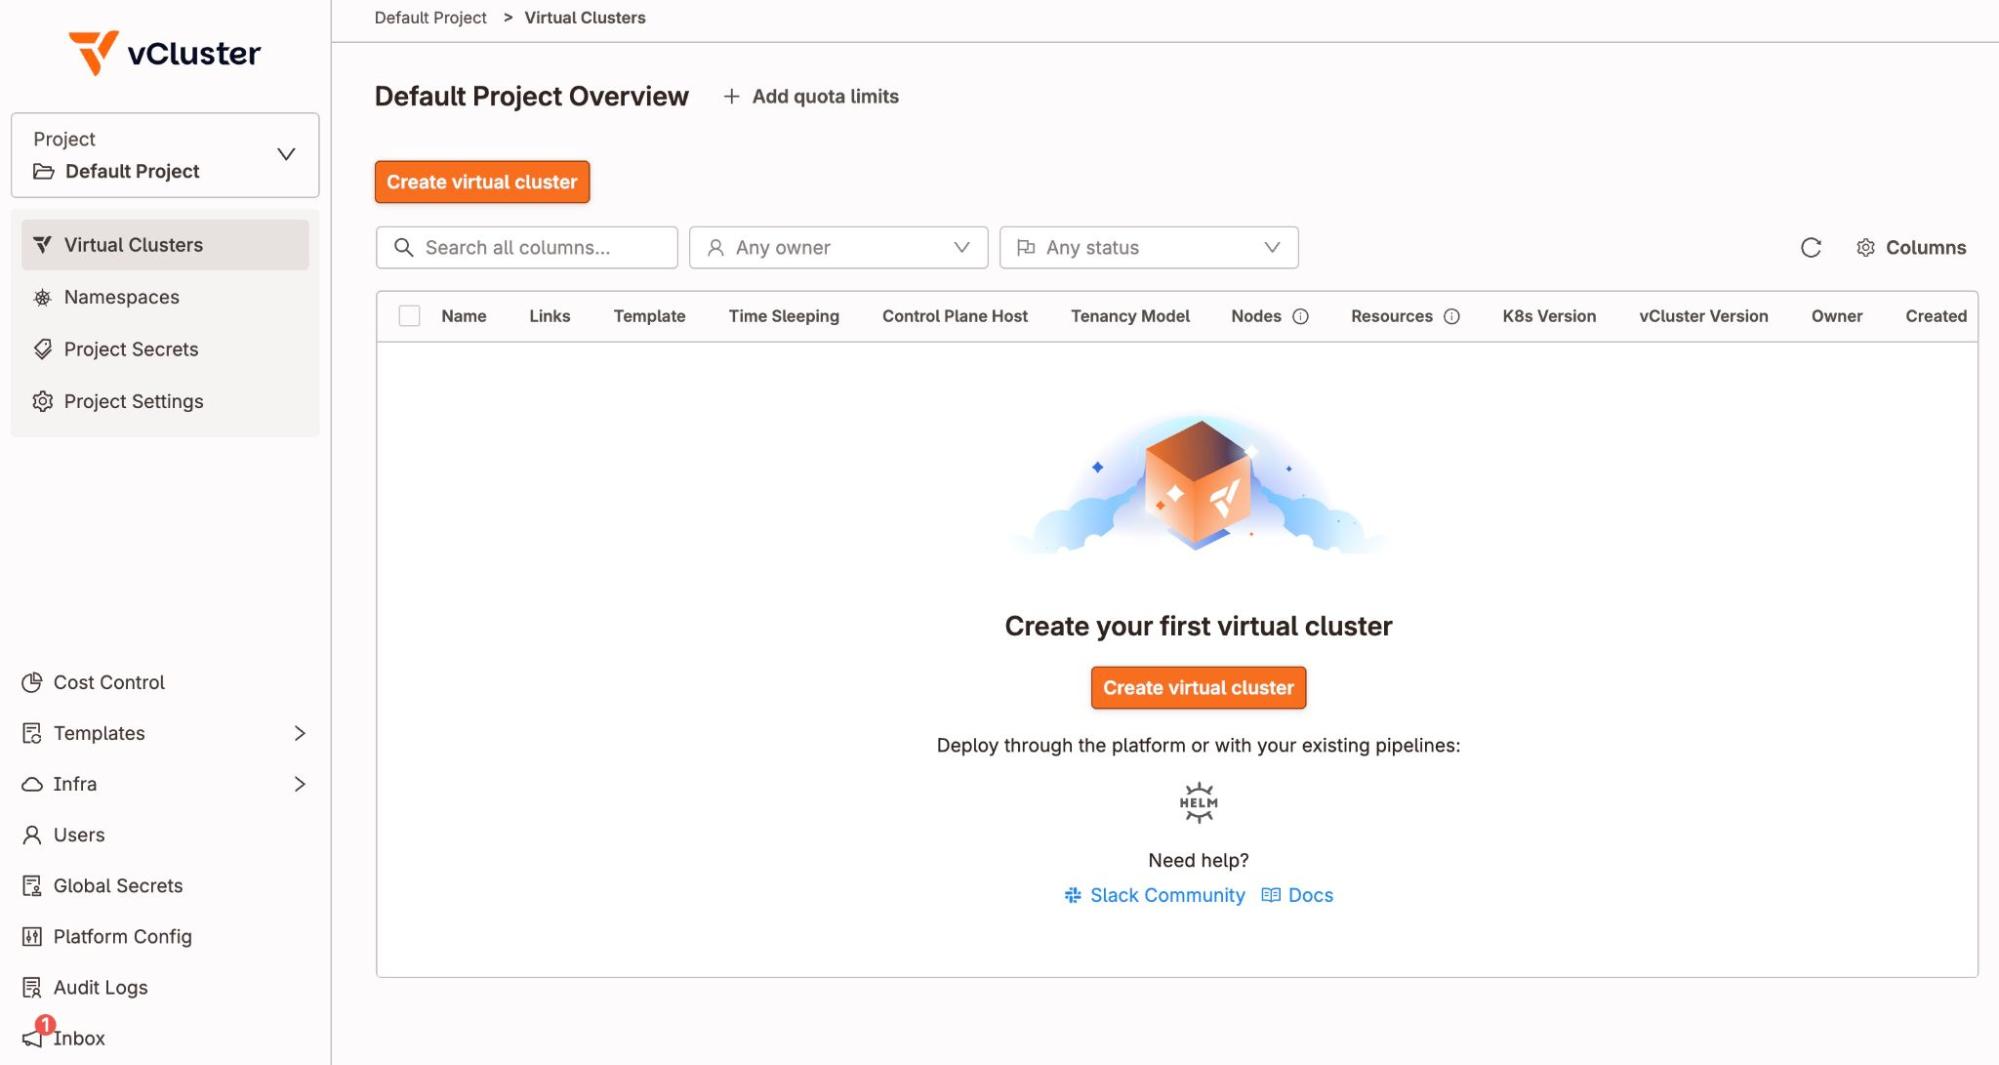Open the Project selector dropdown
Screen dimensions: 1999x1065
click(165, 155)
